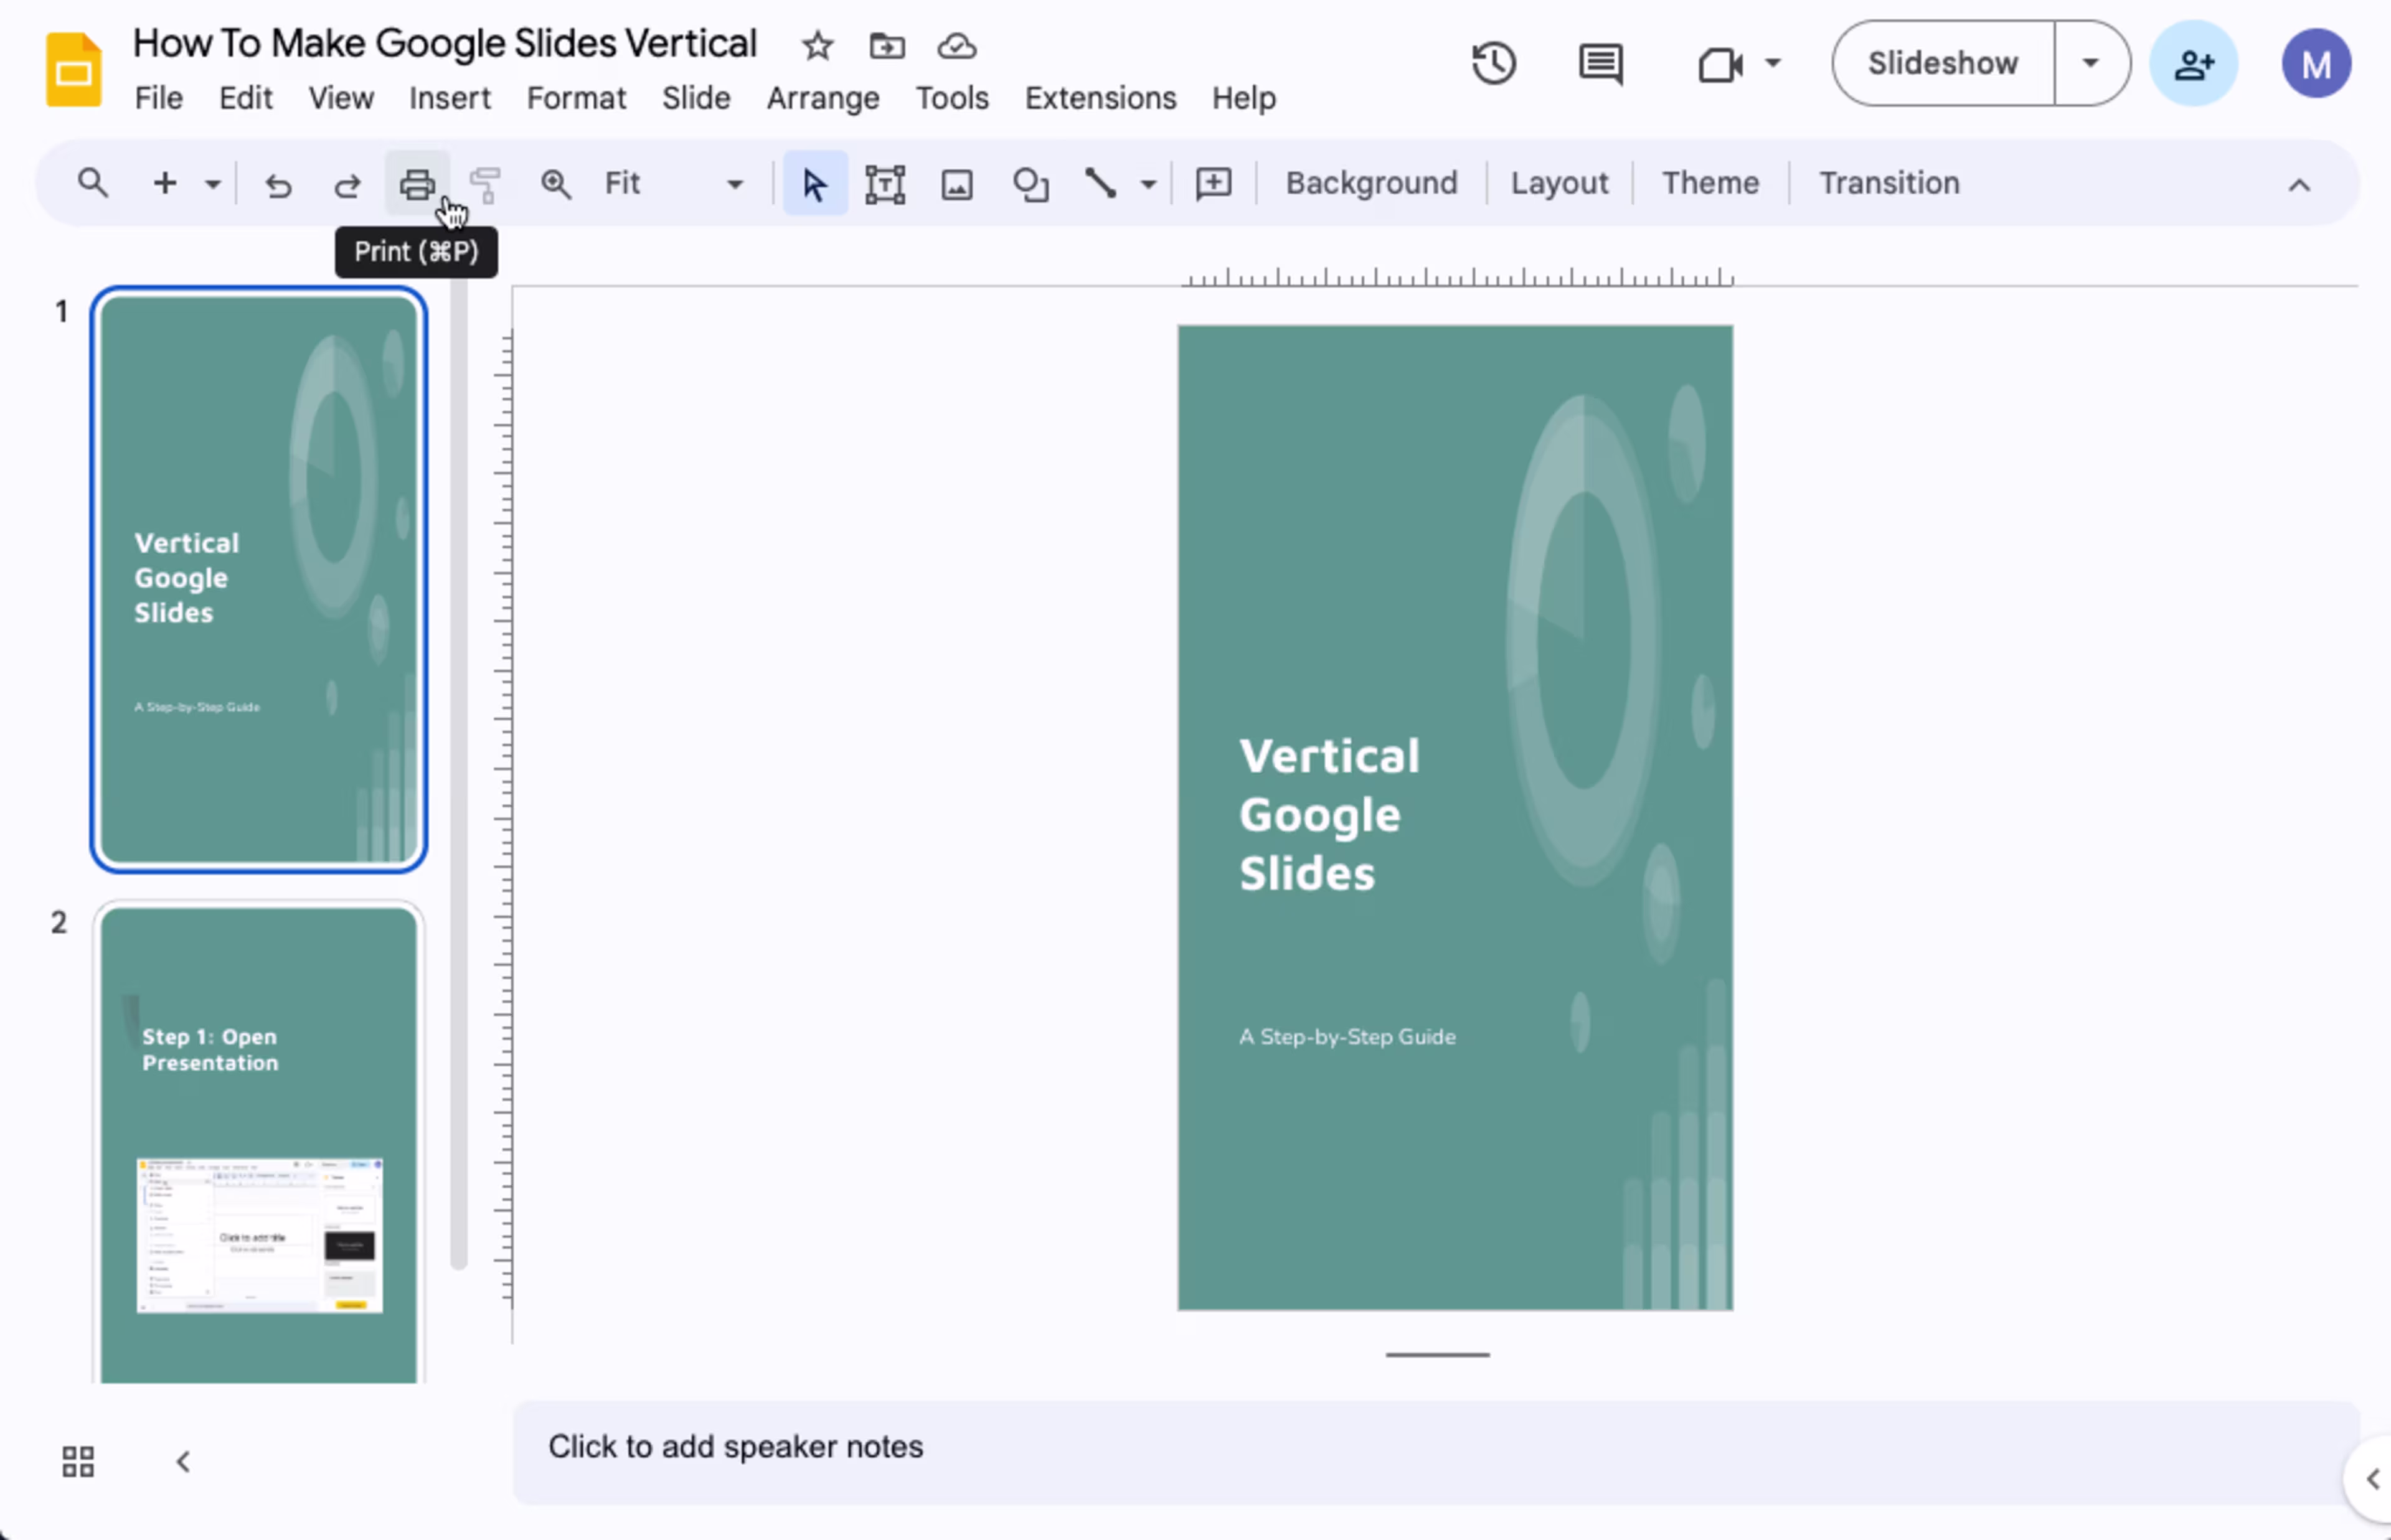2391x1540 pixels.
Task: Hide the menus with up chevron
Action: pos(2299,185)
